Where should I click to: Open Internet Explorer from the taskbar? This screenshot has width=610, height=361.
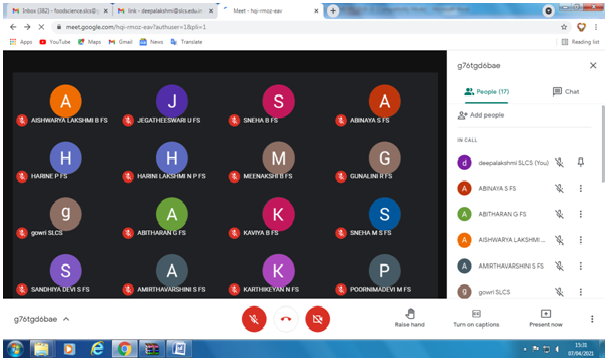(97, 349)
